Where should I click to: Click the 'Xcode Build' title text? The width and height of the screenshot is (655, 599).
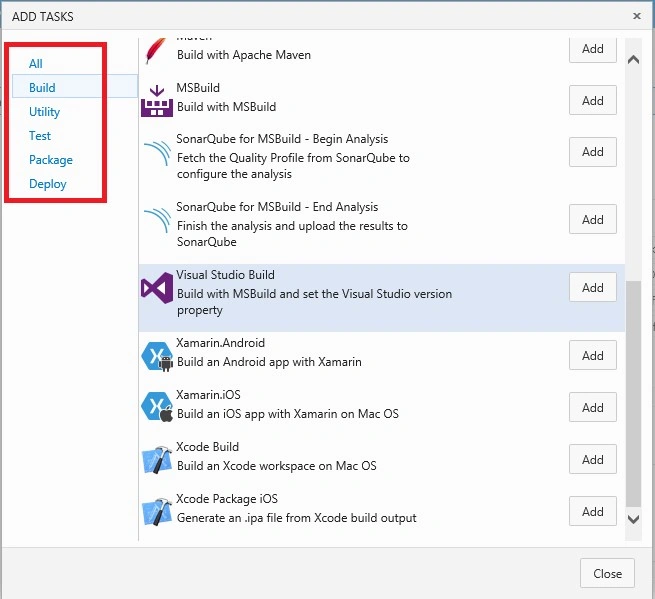pyautogui.click(x=207, y=447)
